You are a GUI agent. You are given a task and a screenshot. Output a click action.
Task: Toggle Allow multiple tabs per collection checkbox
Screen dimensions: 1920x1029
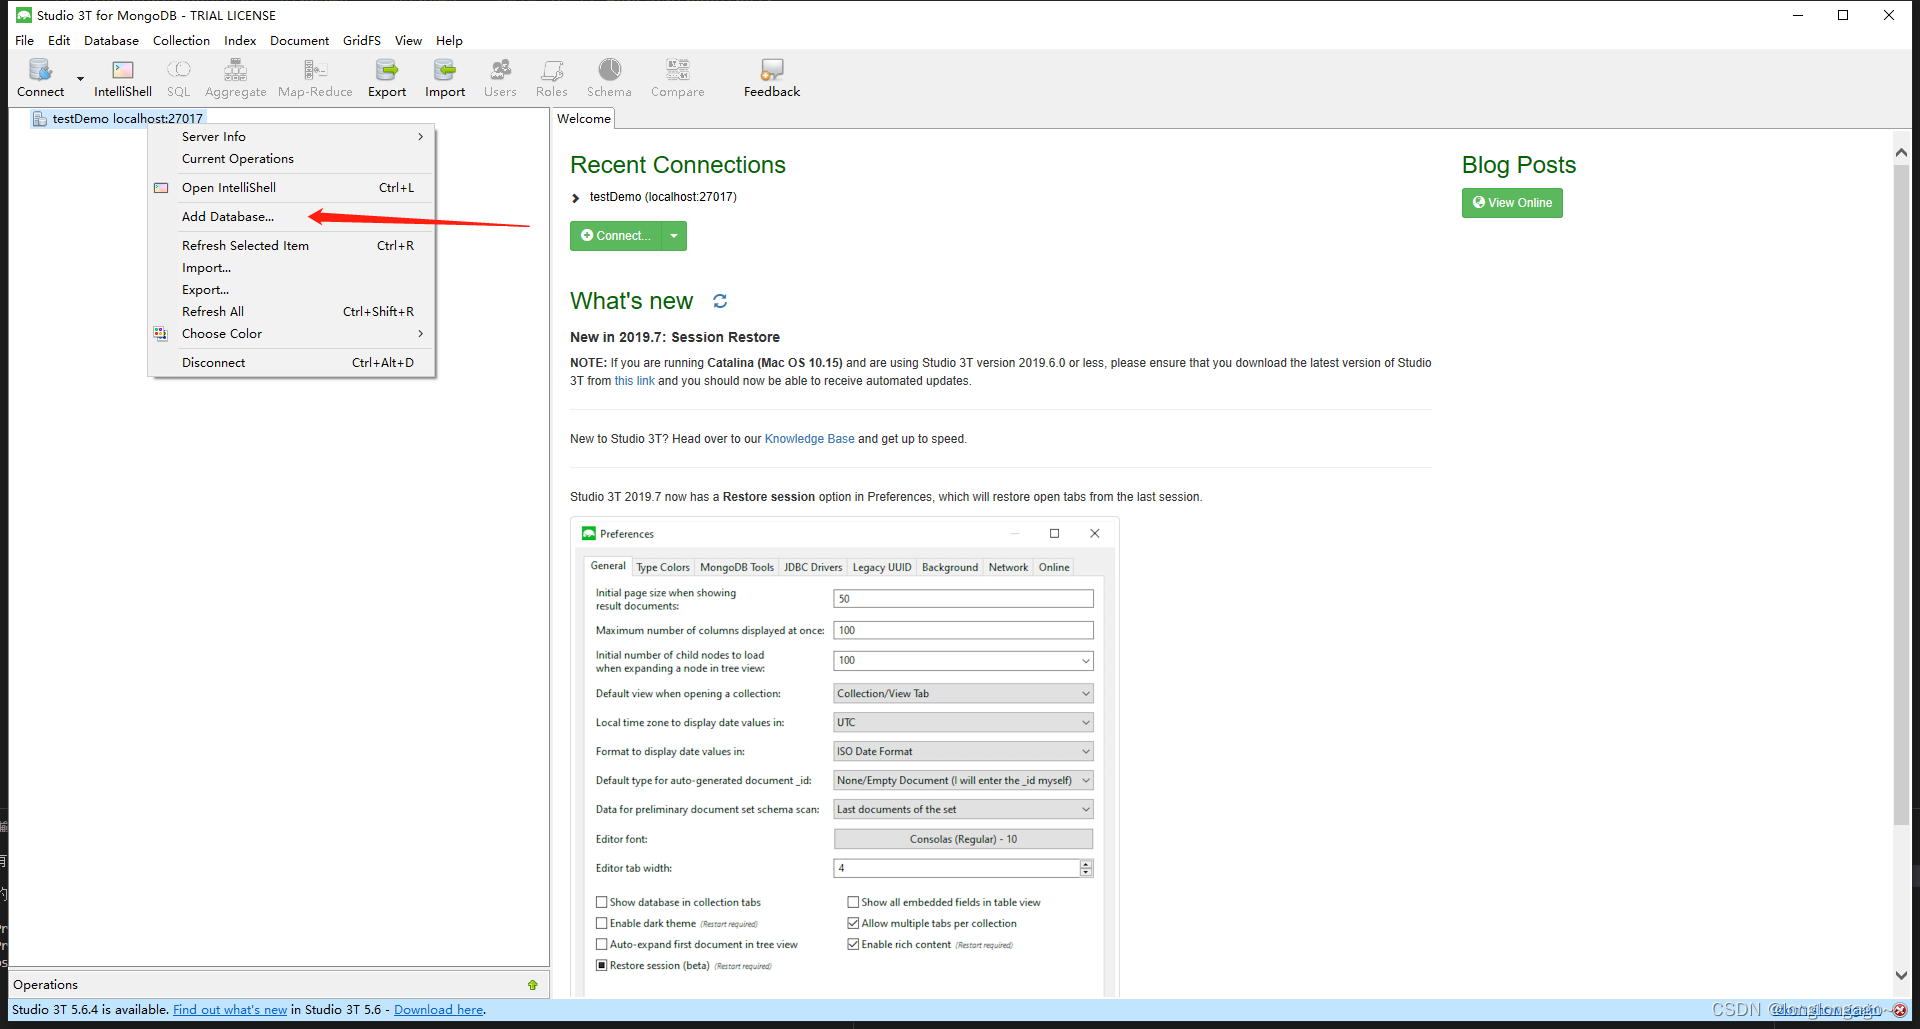[853, 924]
